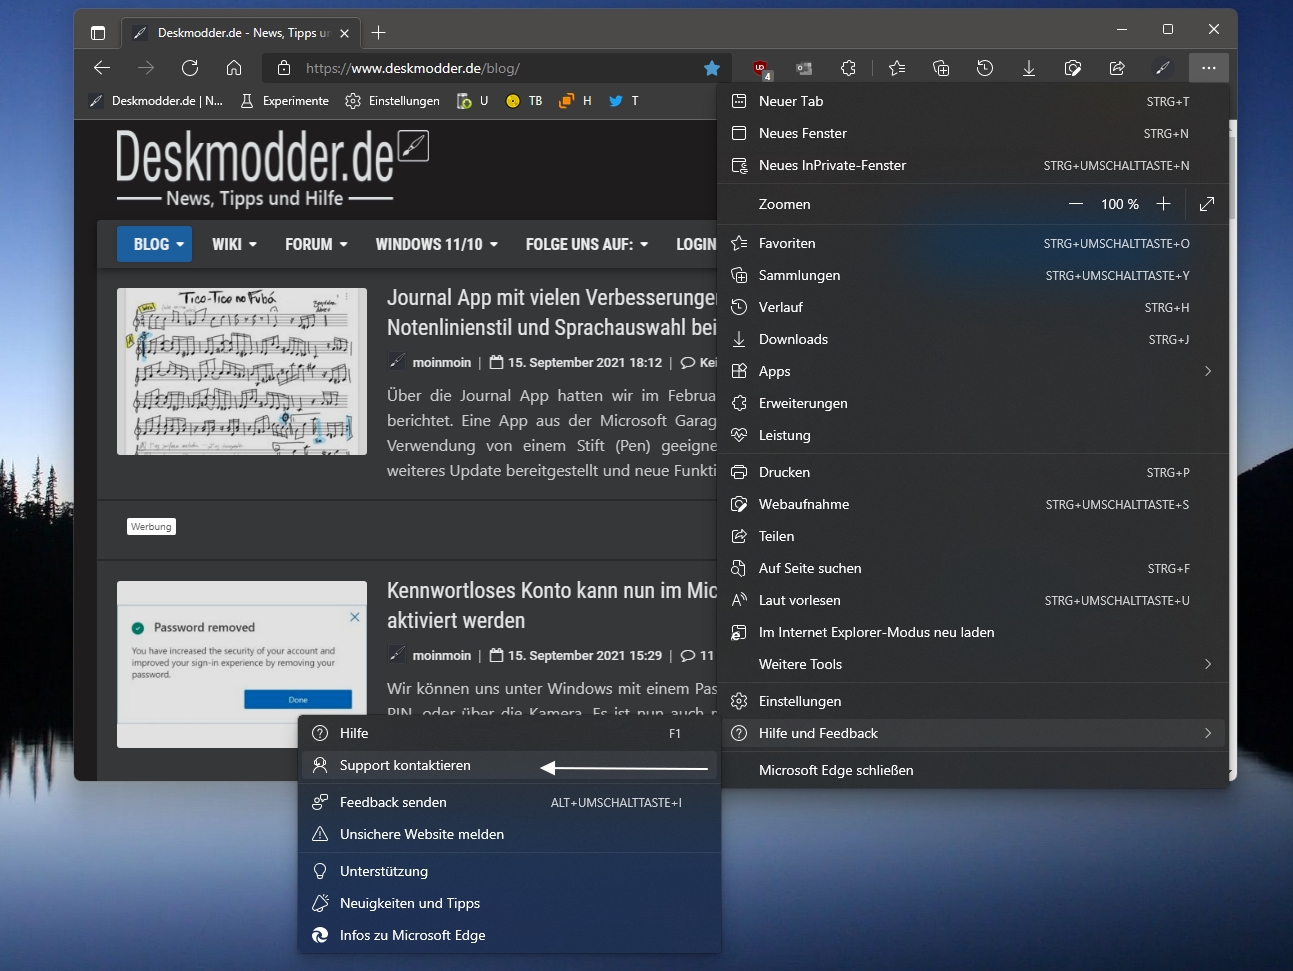Screen dimensions: 1293x971
Task: Choose Microsoft Edge schließen
Action: 973,770
